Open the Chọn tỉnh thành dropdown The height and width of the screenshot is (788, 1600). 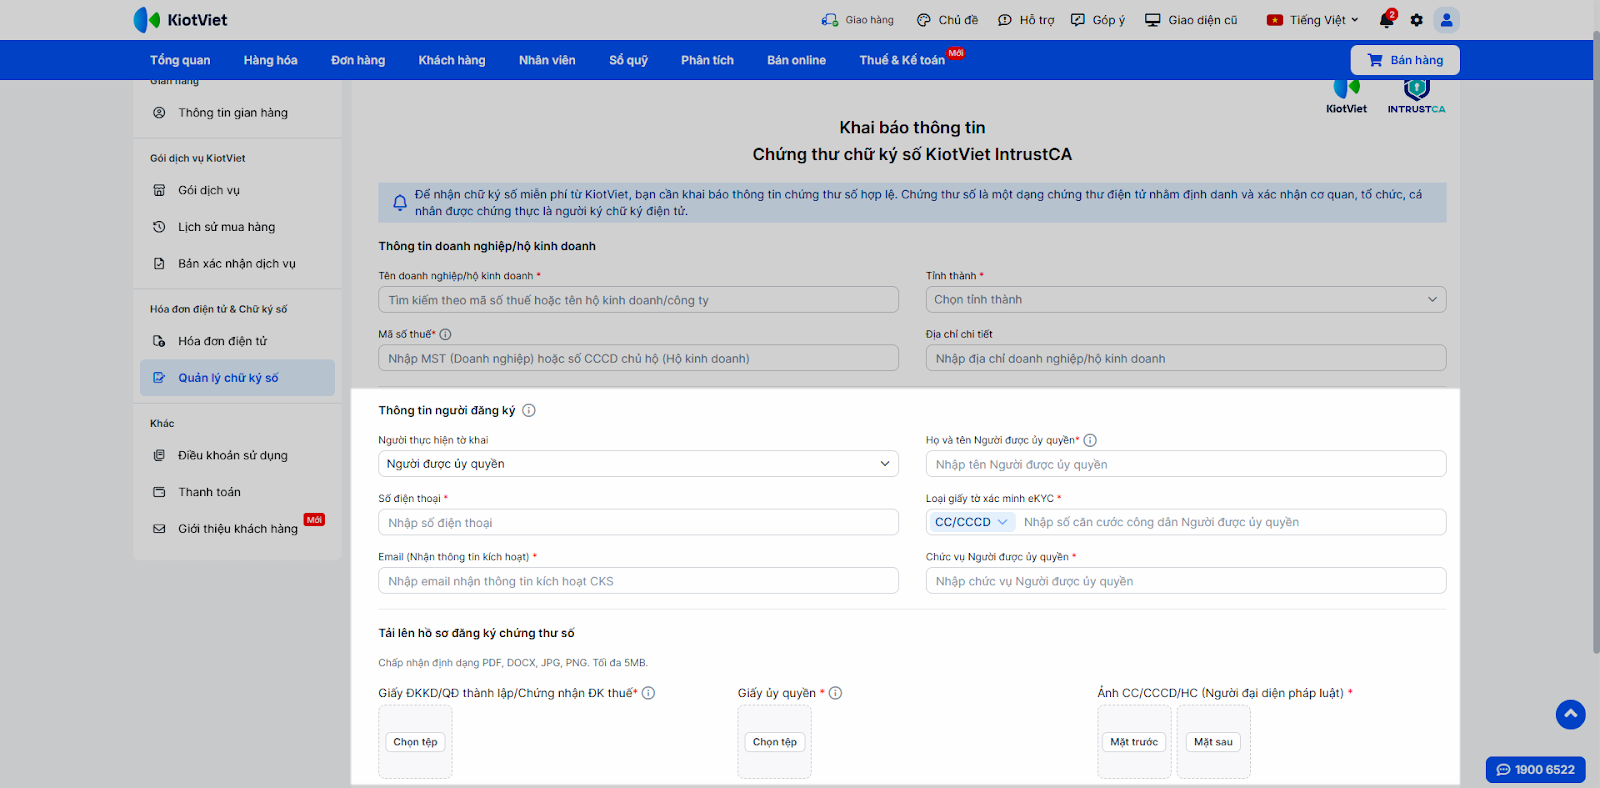pos(1186,300)
